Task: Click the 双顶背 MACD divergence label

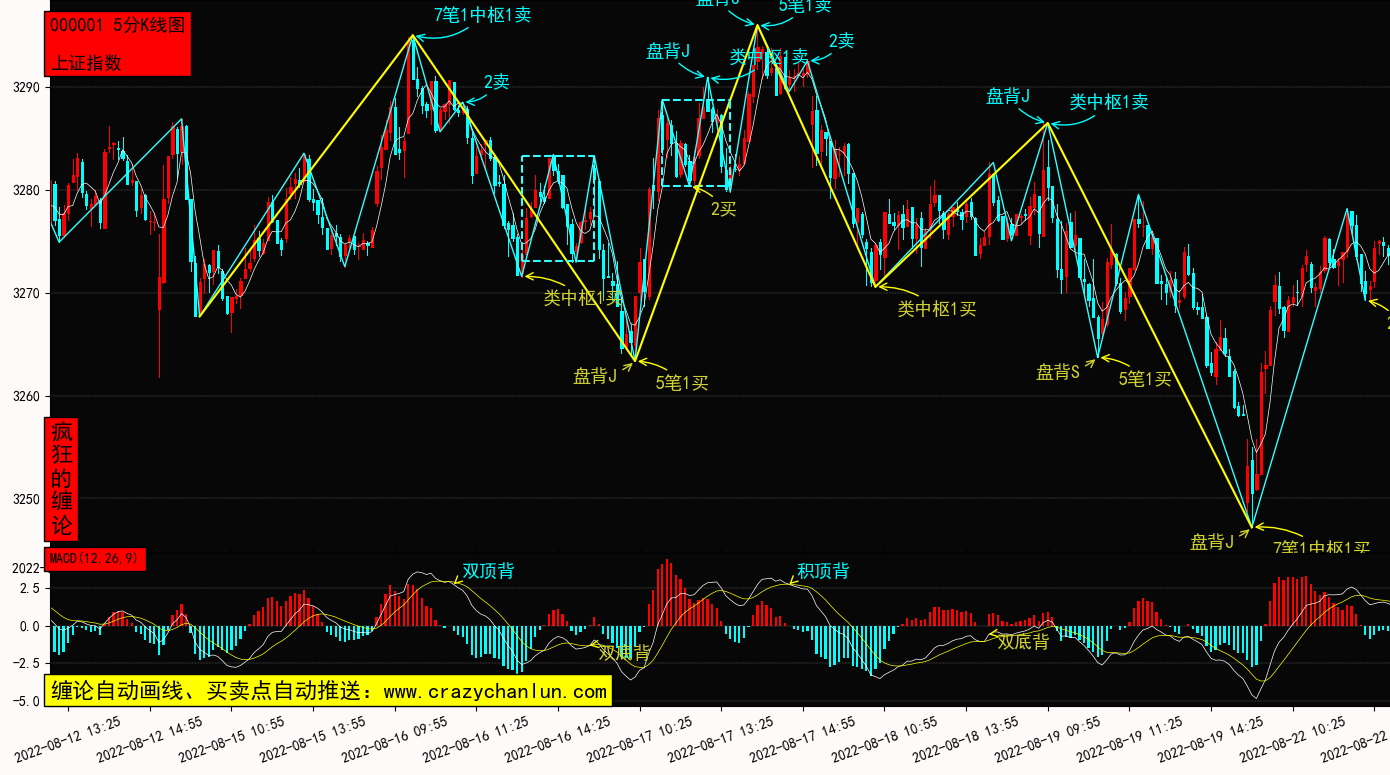Action: [488, 571]
